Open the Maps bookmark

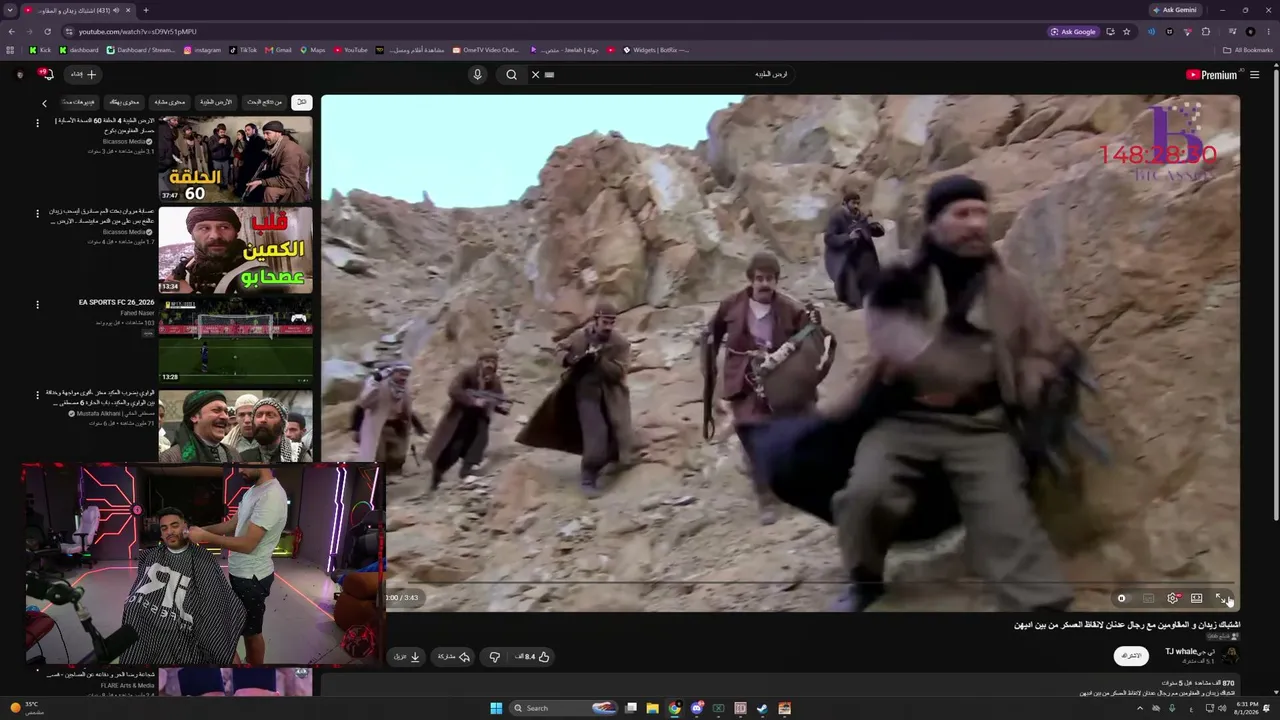click(313, 50)
